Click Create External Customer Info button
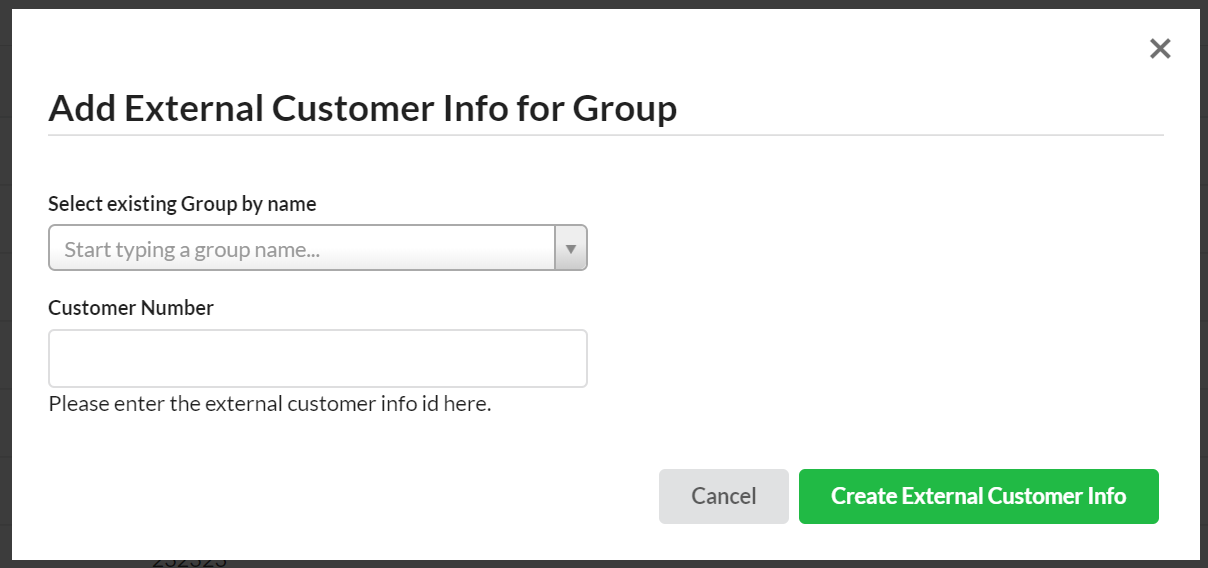The image size is (1208, 568). [978, 496]
